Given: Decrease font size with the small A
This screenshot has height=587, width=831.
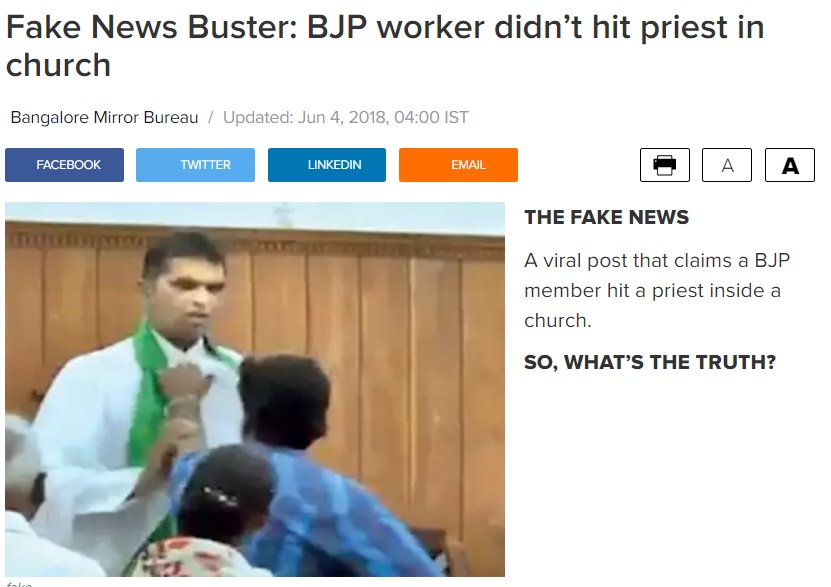Looking at the screenshot, I should [x=727, y=165].
